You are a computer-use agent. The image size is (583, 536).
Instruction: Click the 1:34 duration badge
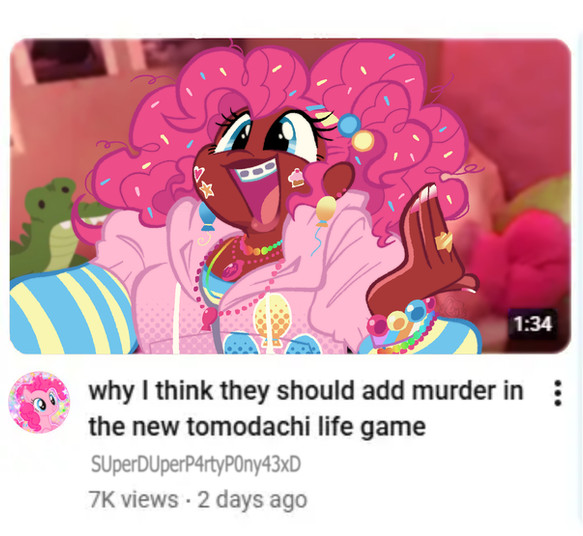(x=533, y=324)
